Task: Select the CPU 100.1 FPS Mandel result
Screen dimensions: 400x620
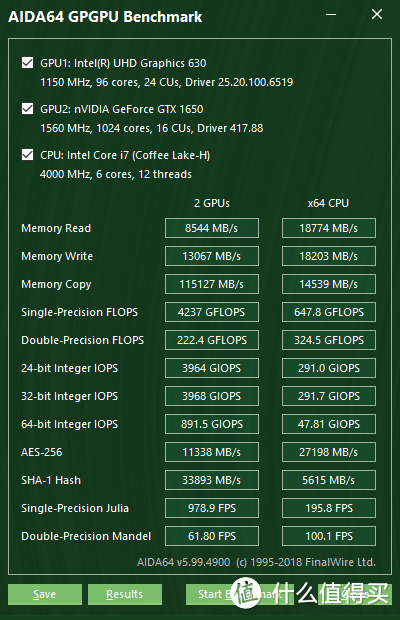Action: point(329,536)
